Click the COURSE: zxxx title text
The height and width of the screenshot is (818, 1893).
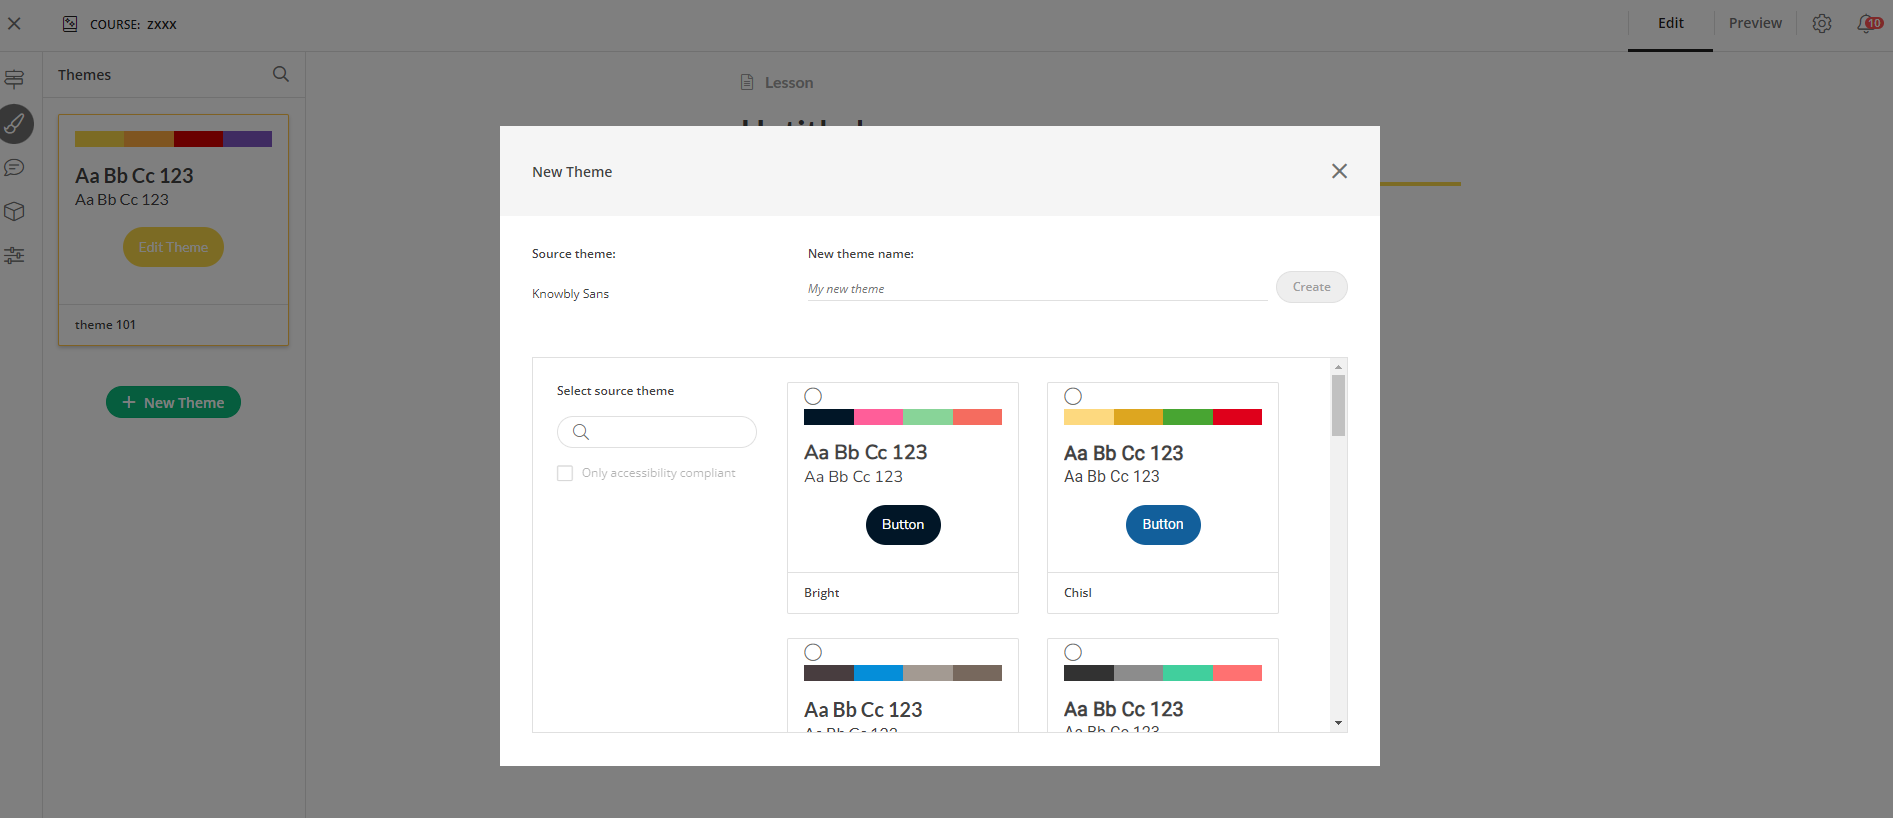pyautogui.click(x=133, y=24)
